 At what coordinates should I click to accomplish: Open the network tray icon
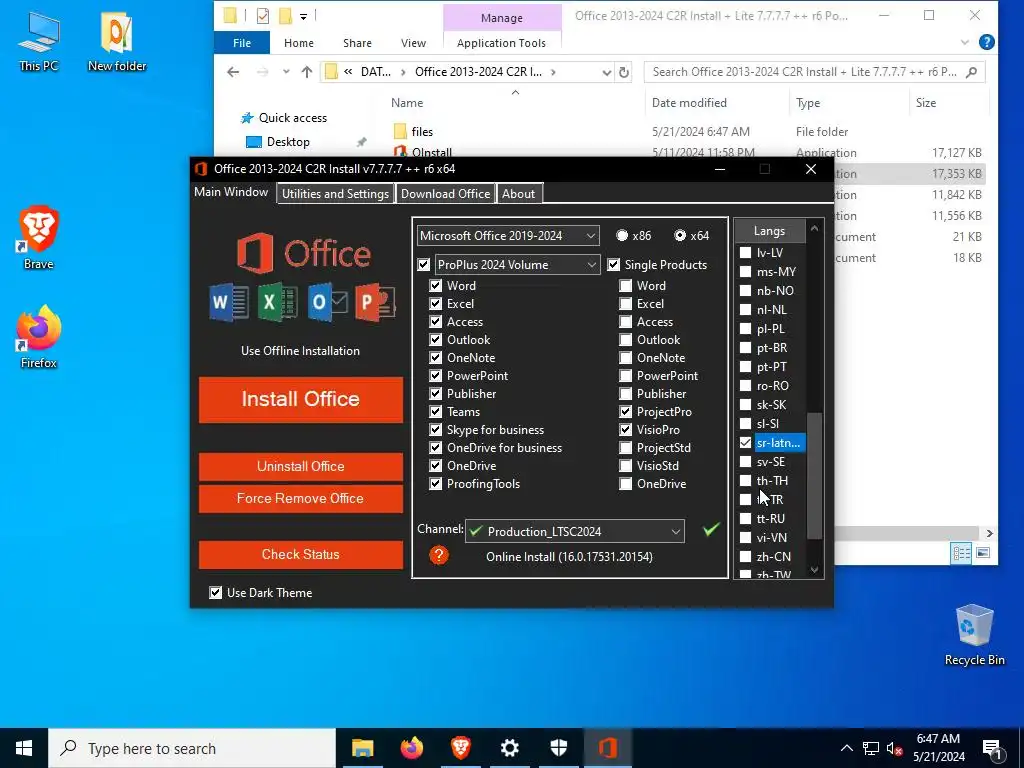click(x=871, y=748)
